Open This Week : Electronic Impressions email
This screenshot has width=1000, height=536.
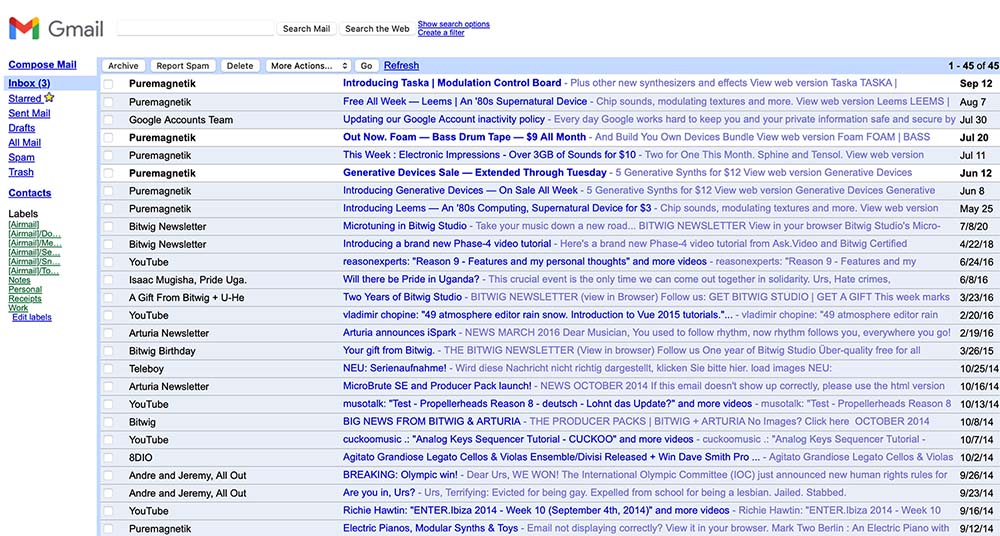pyautogui.click(x=489, y=155)
